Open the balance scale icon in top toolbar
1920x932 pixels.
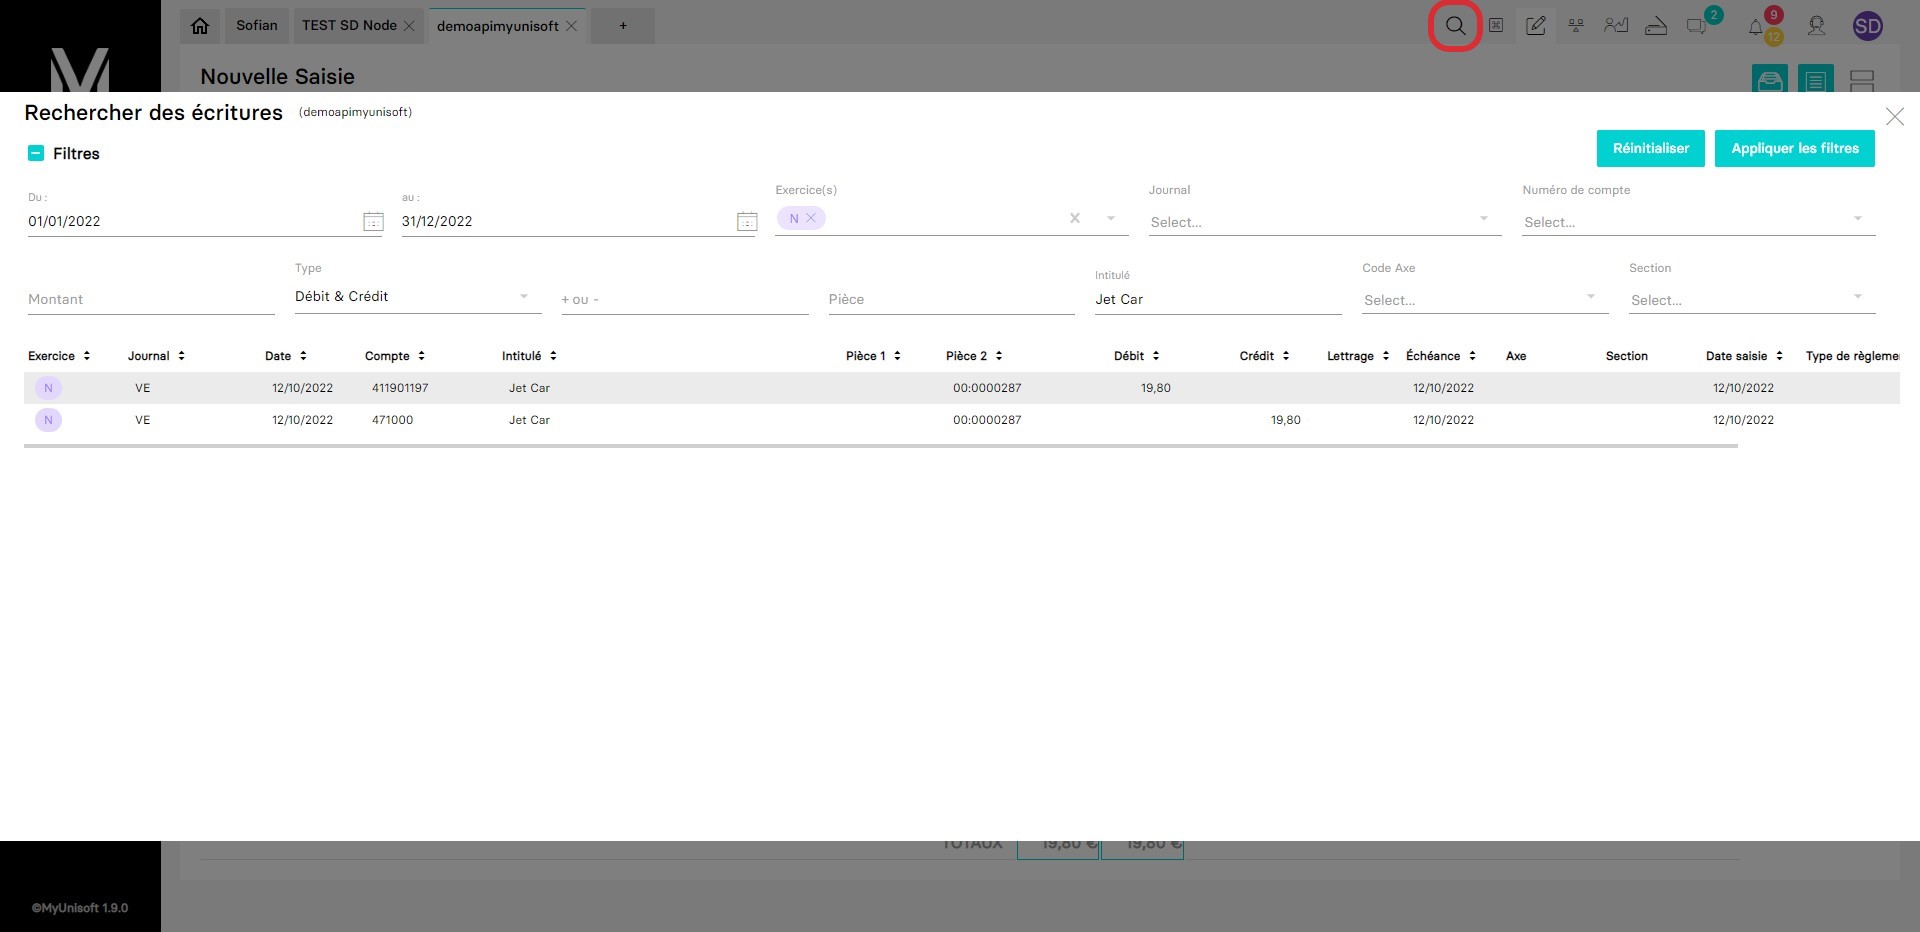1576,26
